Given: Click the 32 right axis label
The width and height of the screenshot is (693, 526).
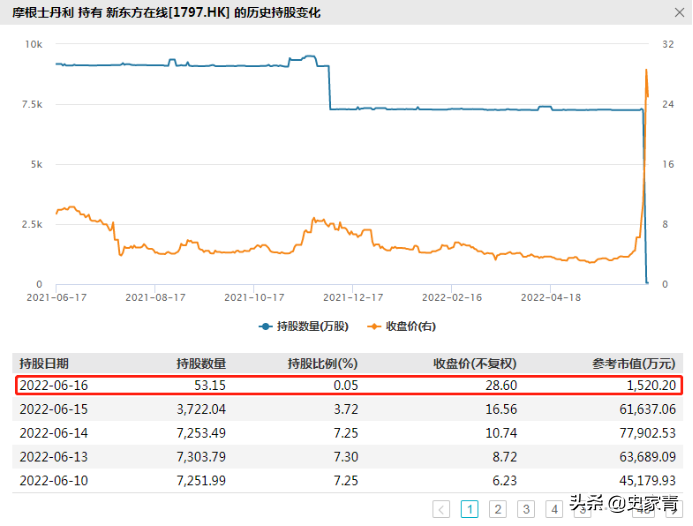Looking at the screenshot, I should (668, 44).
